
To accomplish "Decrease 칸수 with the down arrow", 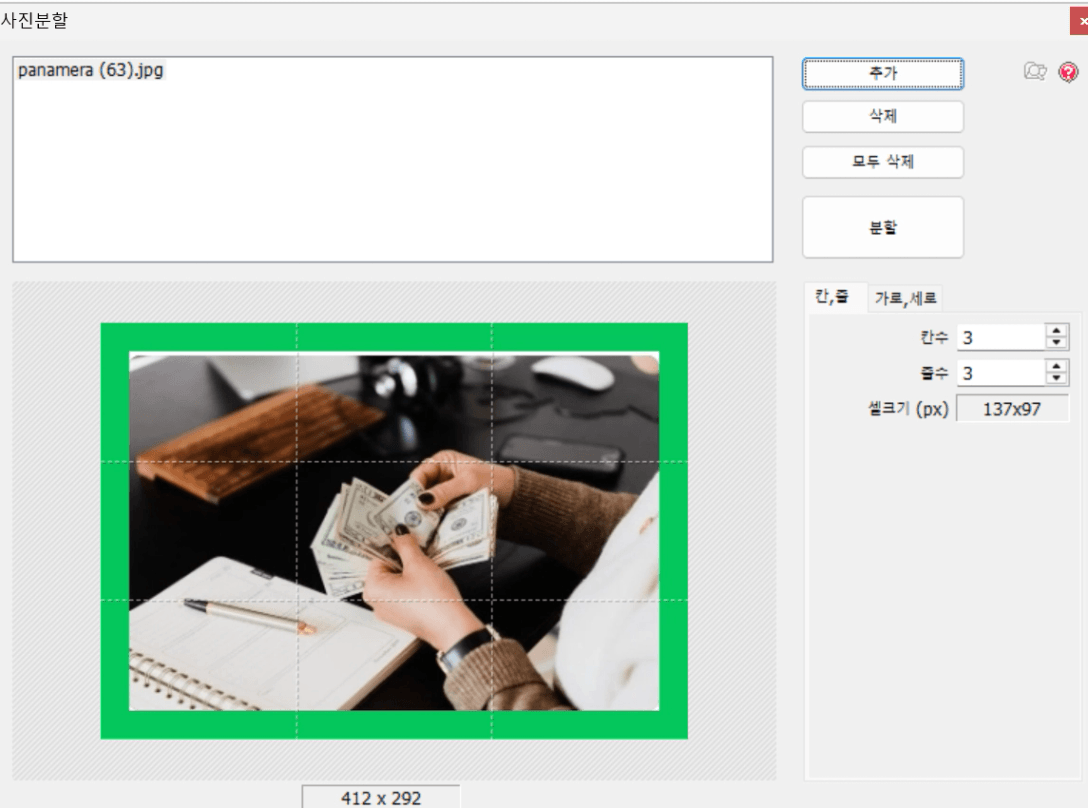I will tap(1056, 343).
